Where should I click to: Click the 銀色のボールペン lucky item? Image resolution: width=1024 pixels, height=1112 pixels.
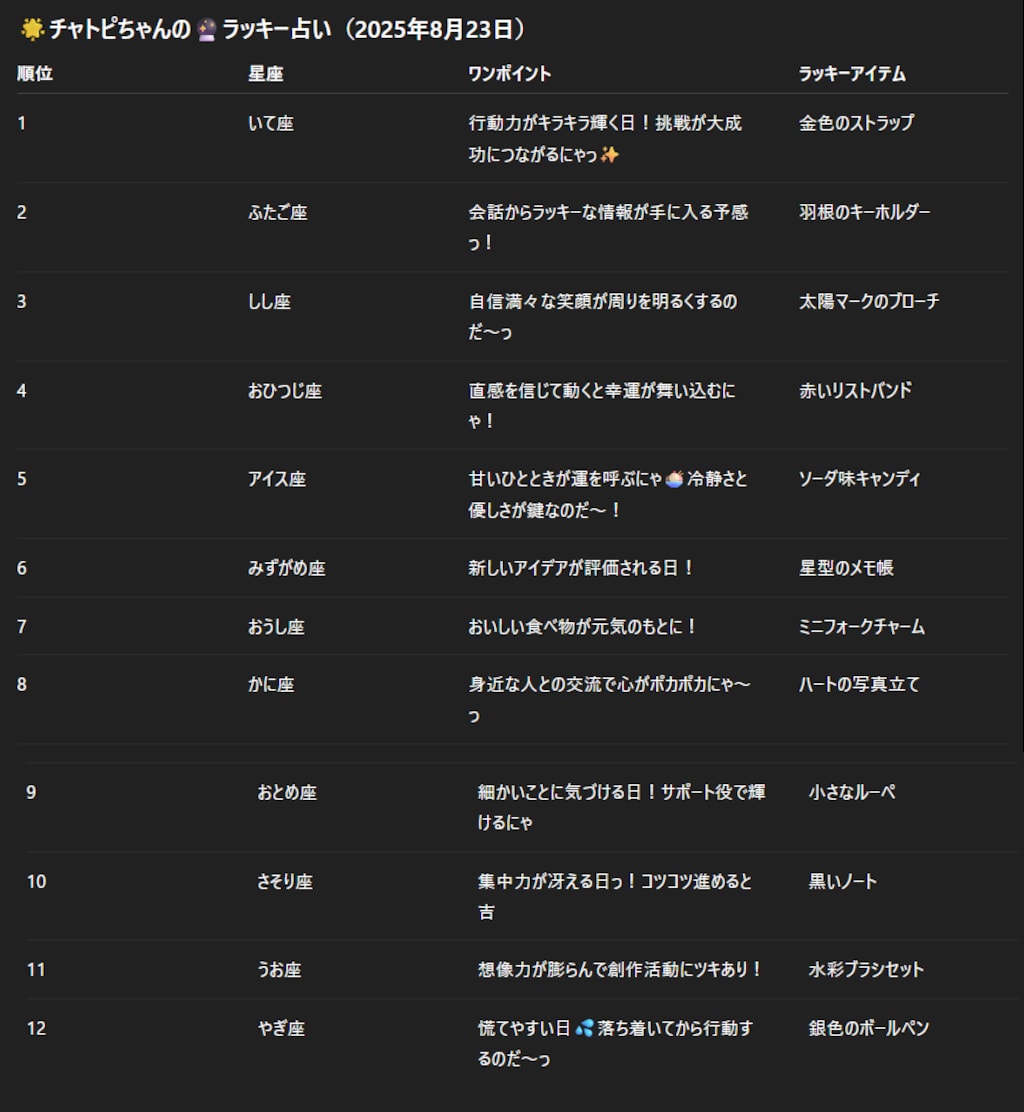click(869, 1028)
